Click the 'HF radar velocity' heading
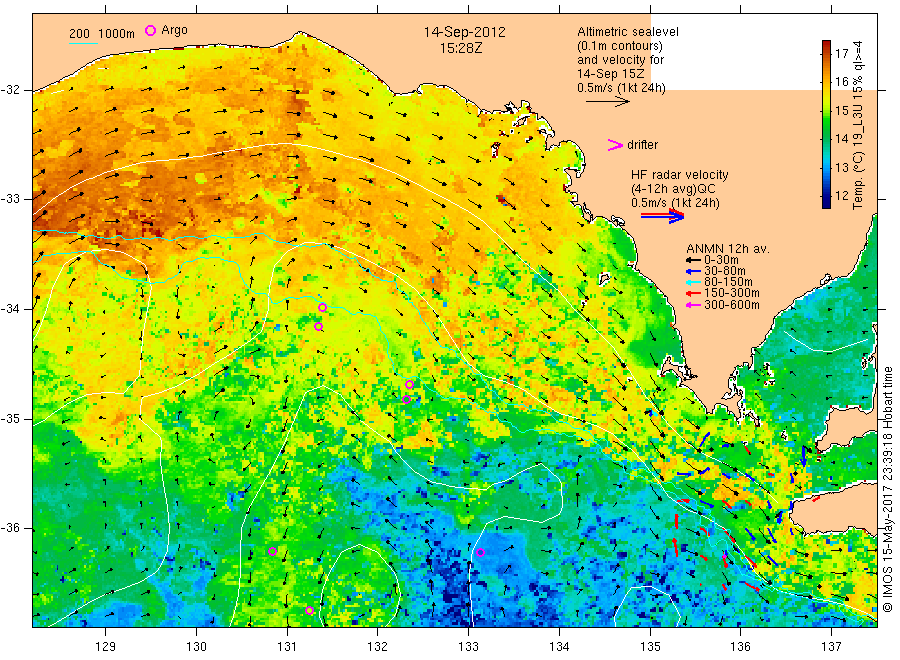900x660 pixels. 680,175
